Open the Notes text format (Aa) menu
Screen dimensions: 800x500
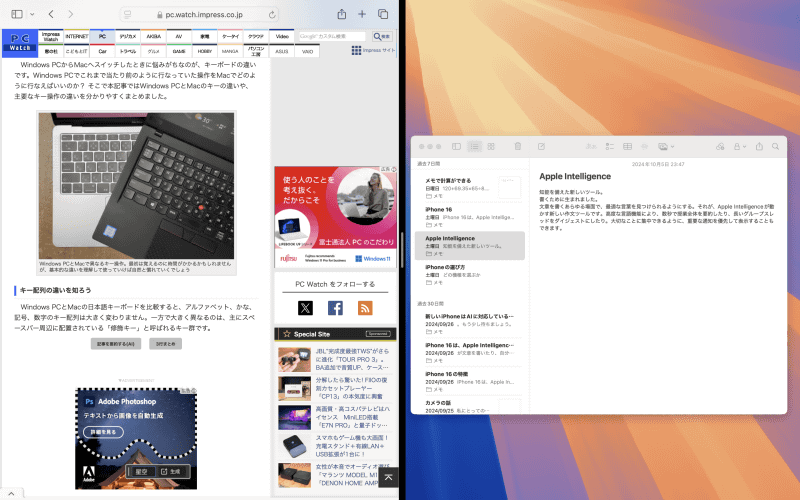(591, 146)
